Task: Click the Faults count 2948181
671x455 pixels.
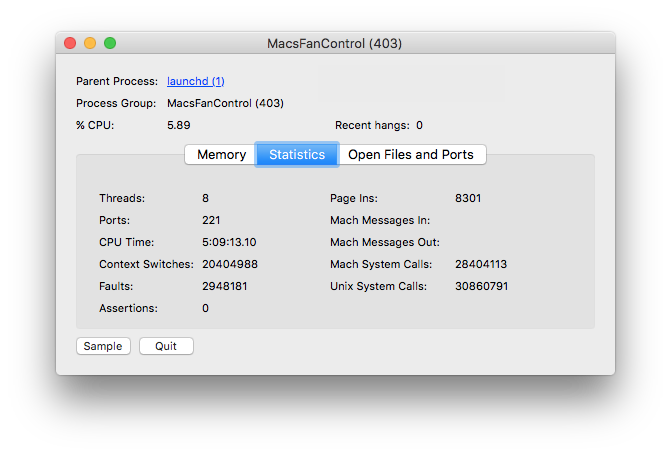Action: (225, 286)
